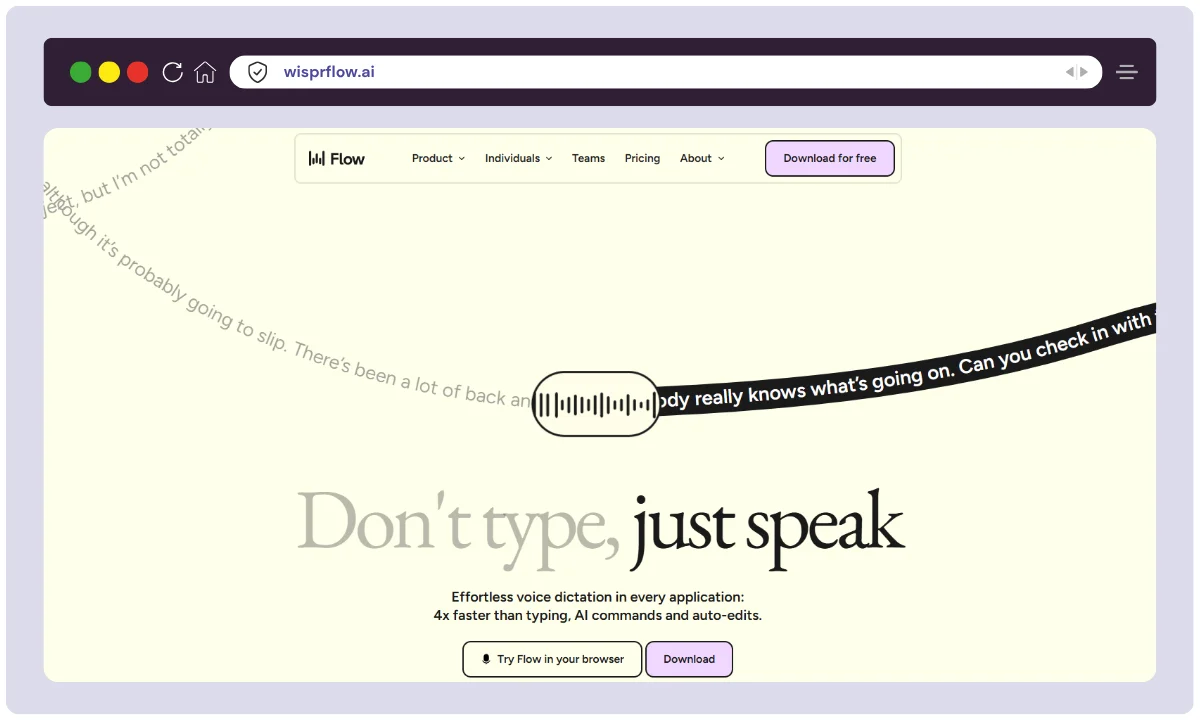
Task: Expand the About dropdown menu
Action: pyautogui.click(x=702, y=158)
